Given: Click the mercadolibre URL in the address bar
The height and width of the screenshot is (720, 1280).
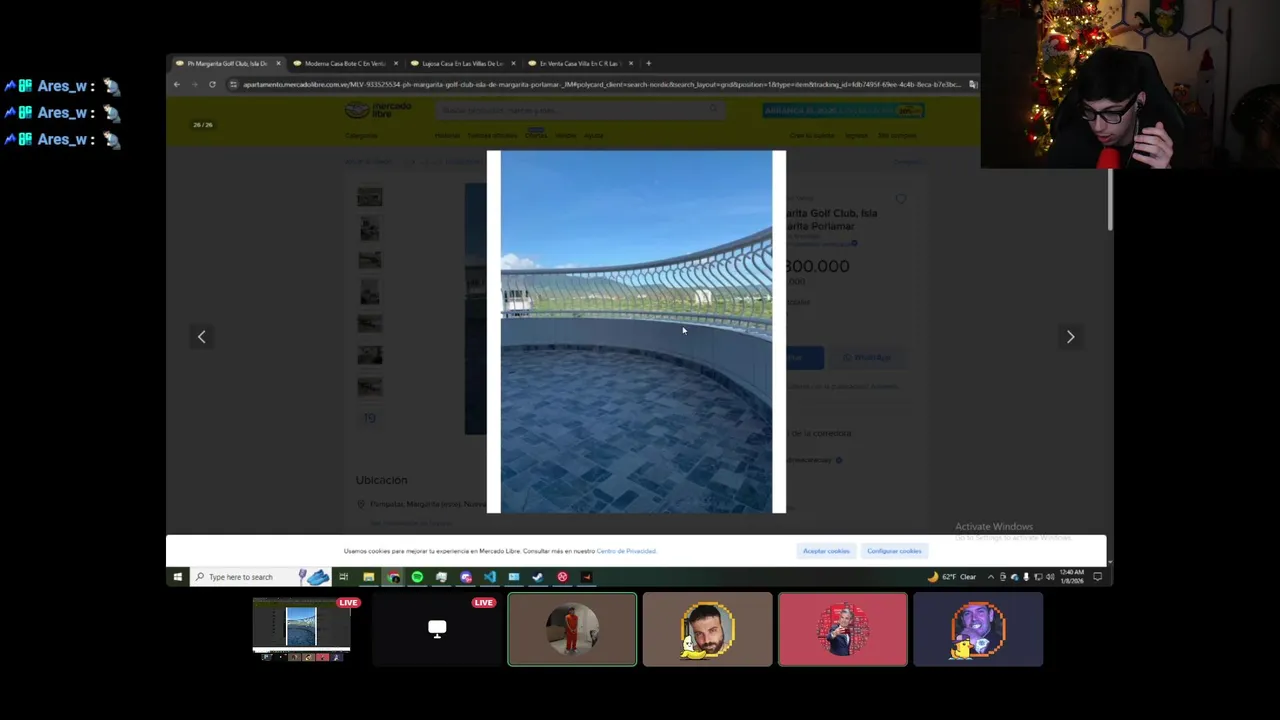Looking at the screenshot, I should (600, 84).
